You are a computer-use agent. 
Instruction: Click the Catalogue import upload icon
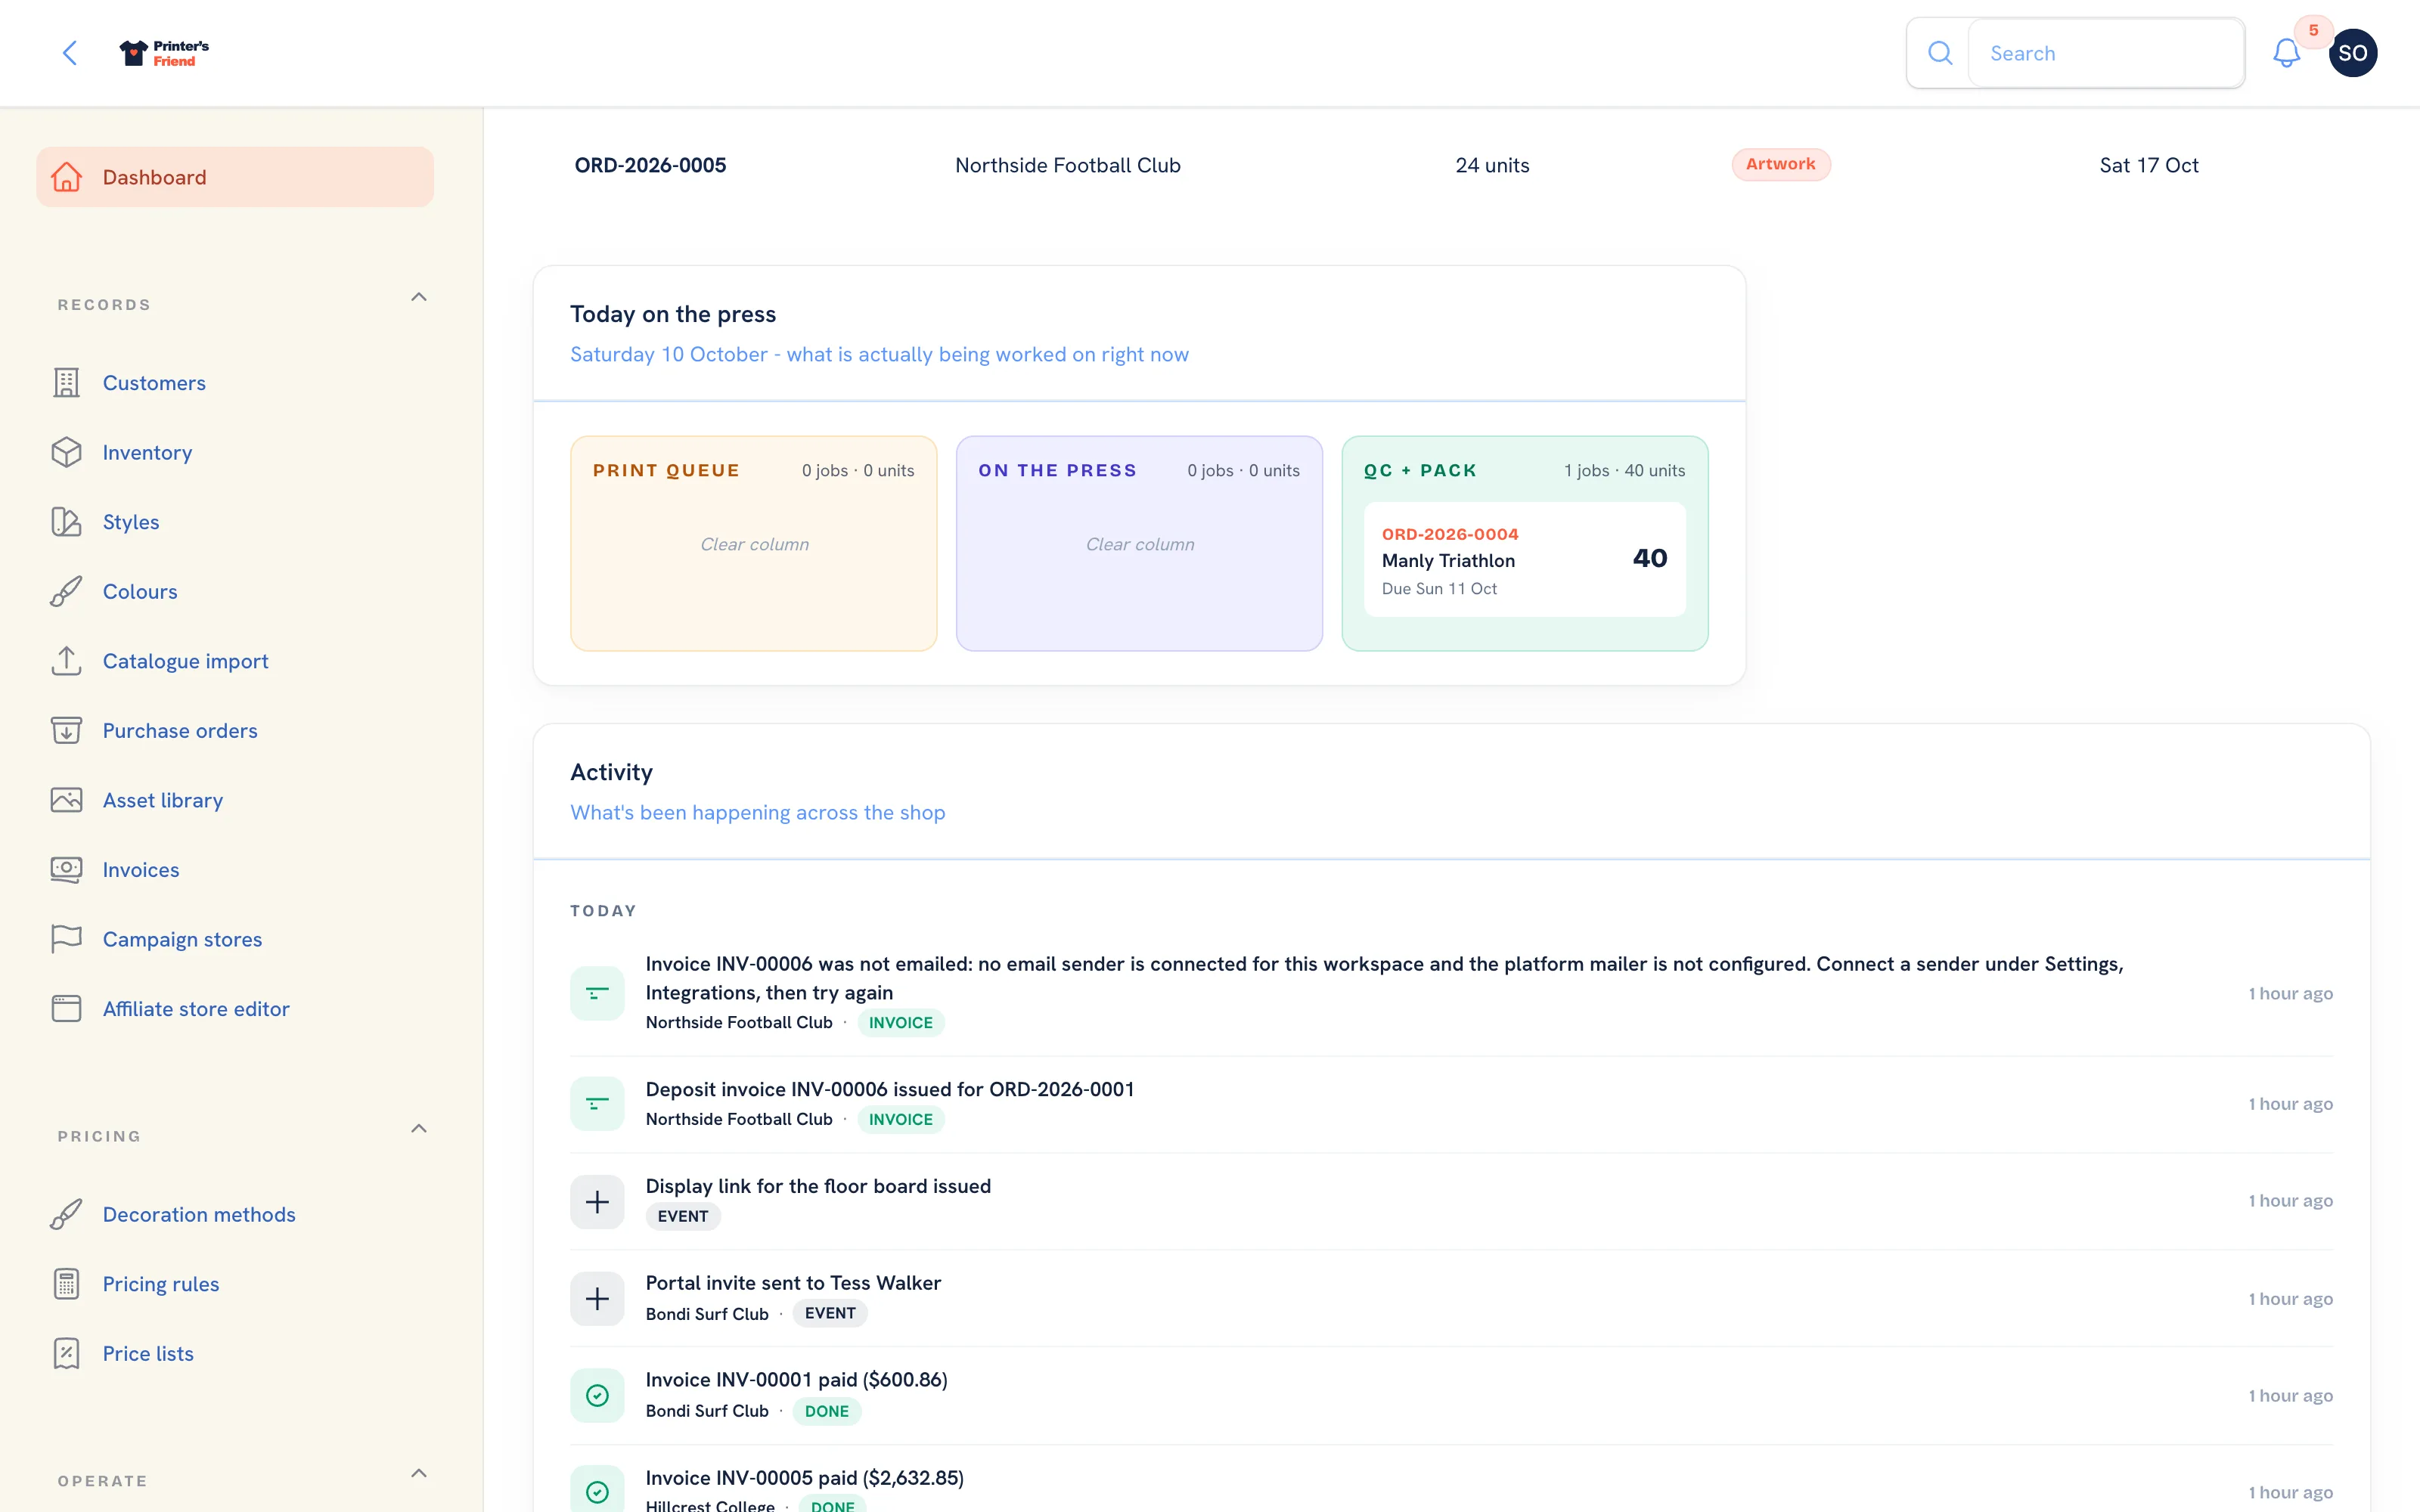point(66,661)
